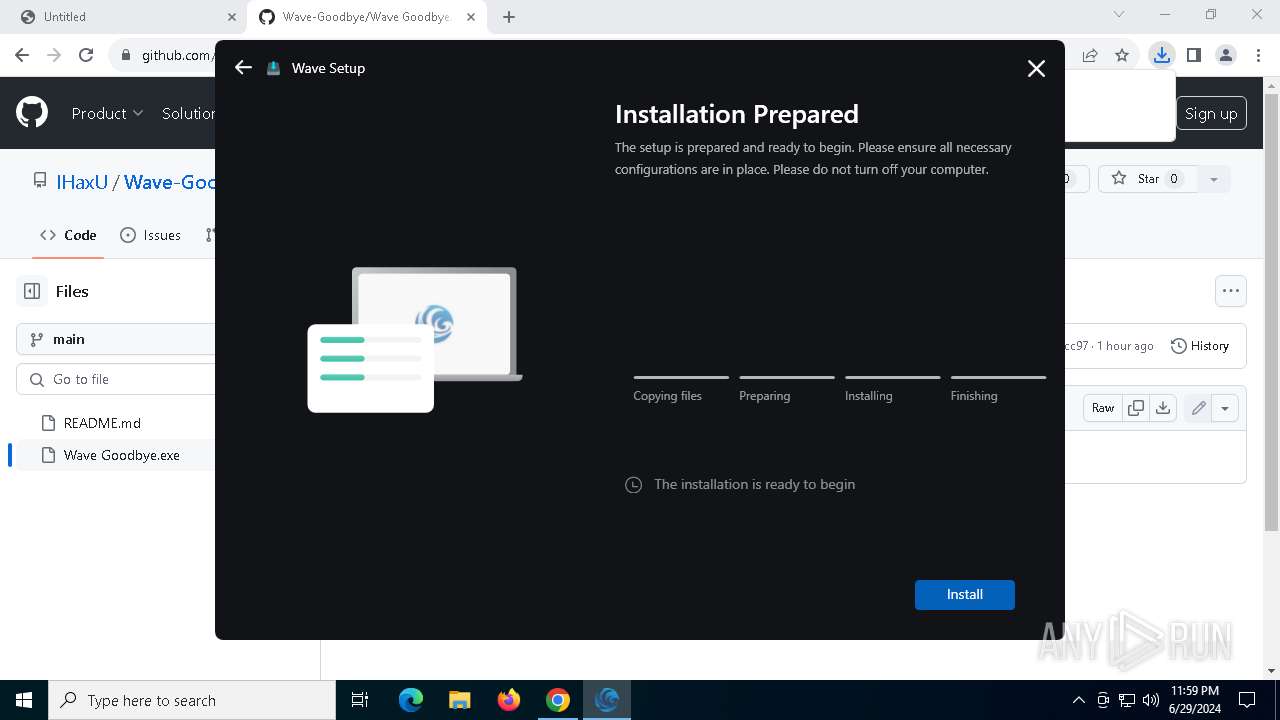Image resolution: width=1280 pixels, height=720 pixels.
Task: Copy raw file contents icon
Action: 1135,408
